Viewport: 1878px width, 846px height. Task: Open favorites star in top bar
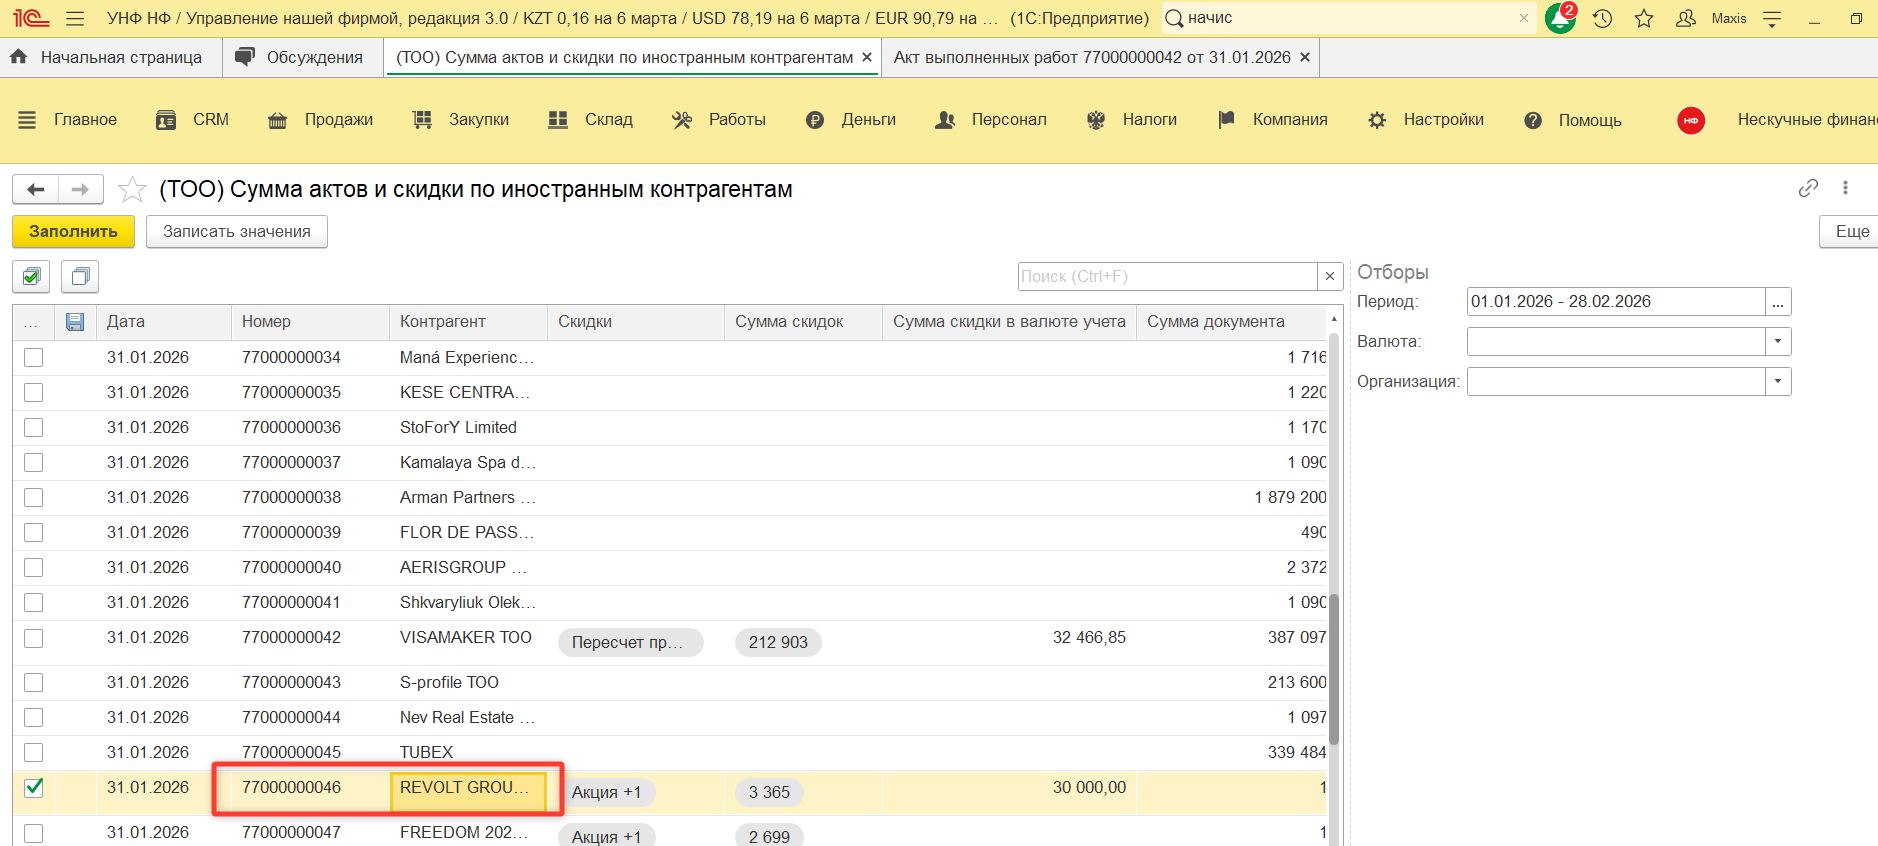(1644, 18)
